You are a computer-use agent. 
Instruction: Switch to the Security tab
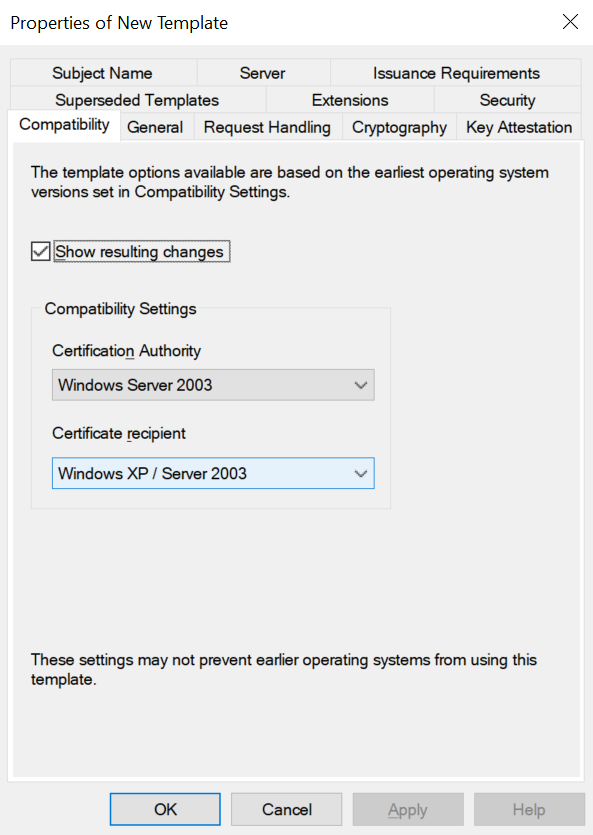[507, 100]
